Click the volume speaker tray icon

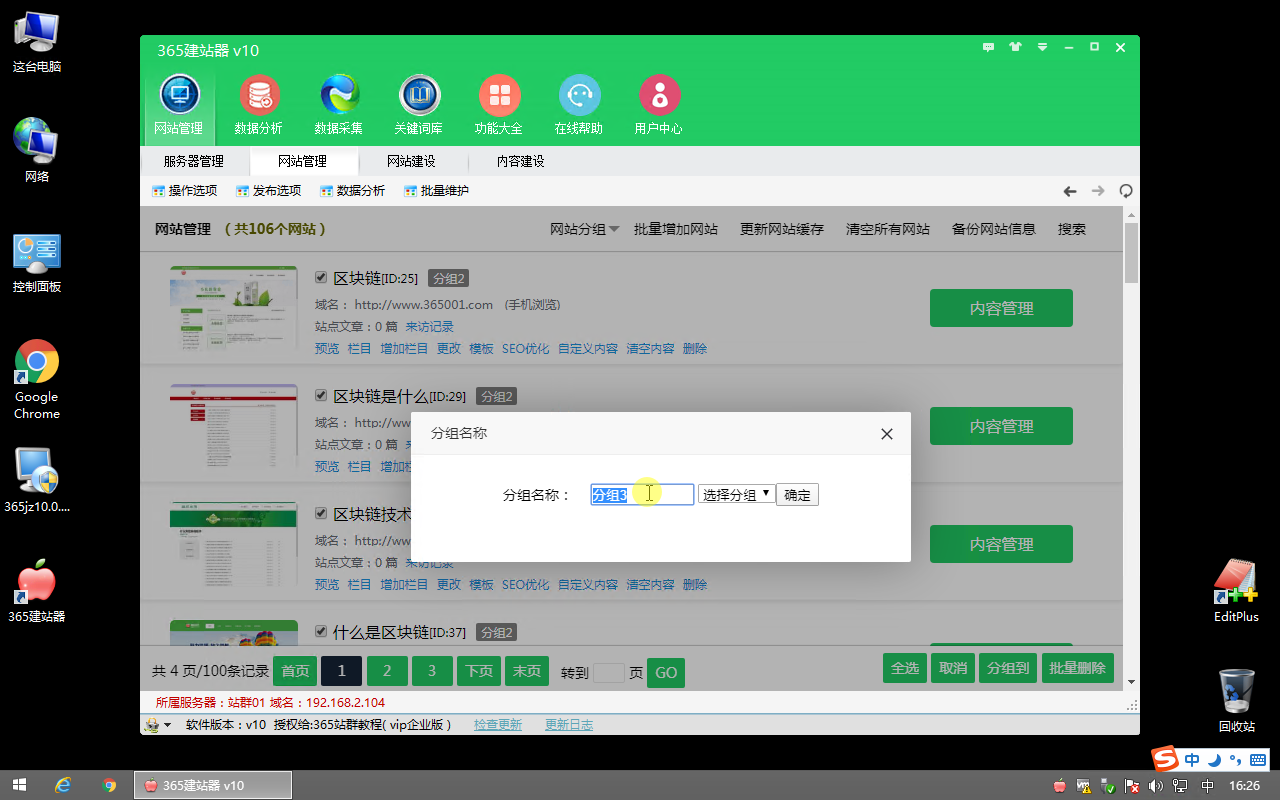(x=1157, y=786)
